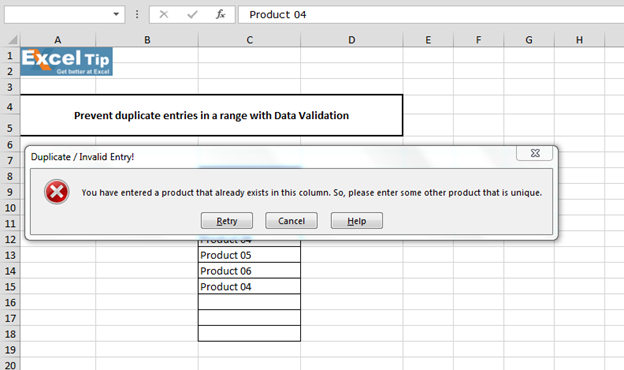Click the Select All corner triangle
The image size is (624, 370).
pyautogui.click(x=13, y=40)
